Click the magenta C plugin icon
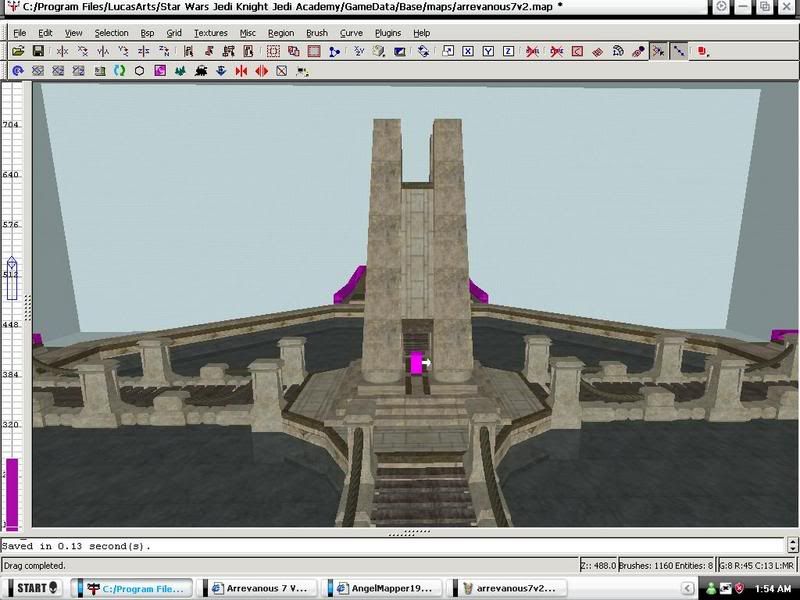 tap(160, 71)
